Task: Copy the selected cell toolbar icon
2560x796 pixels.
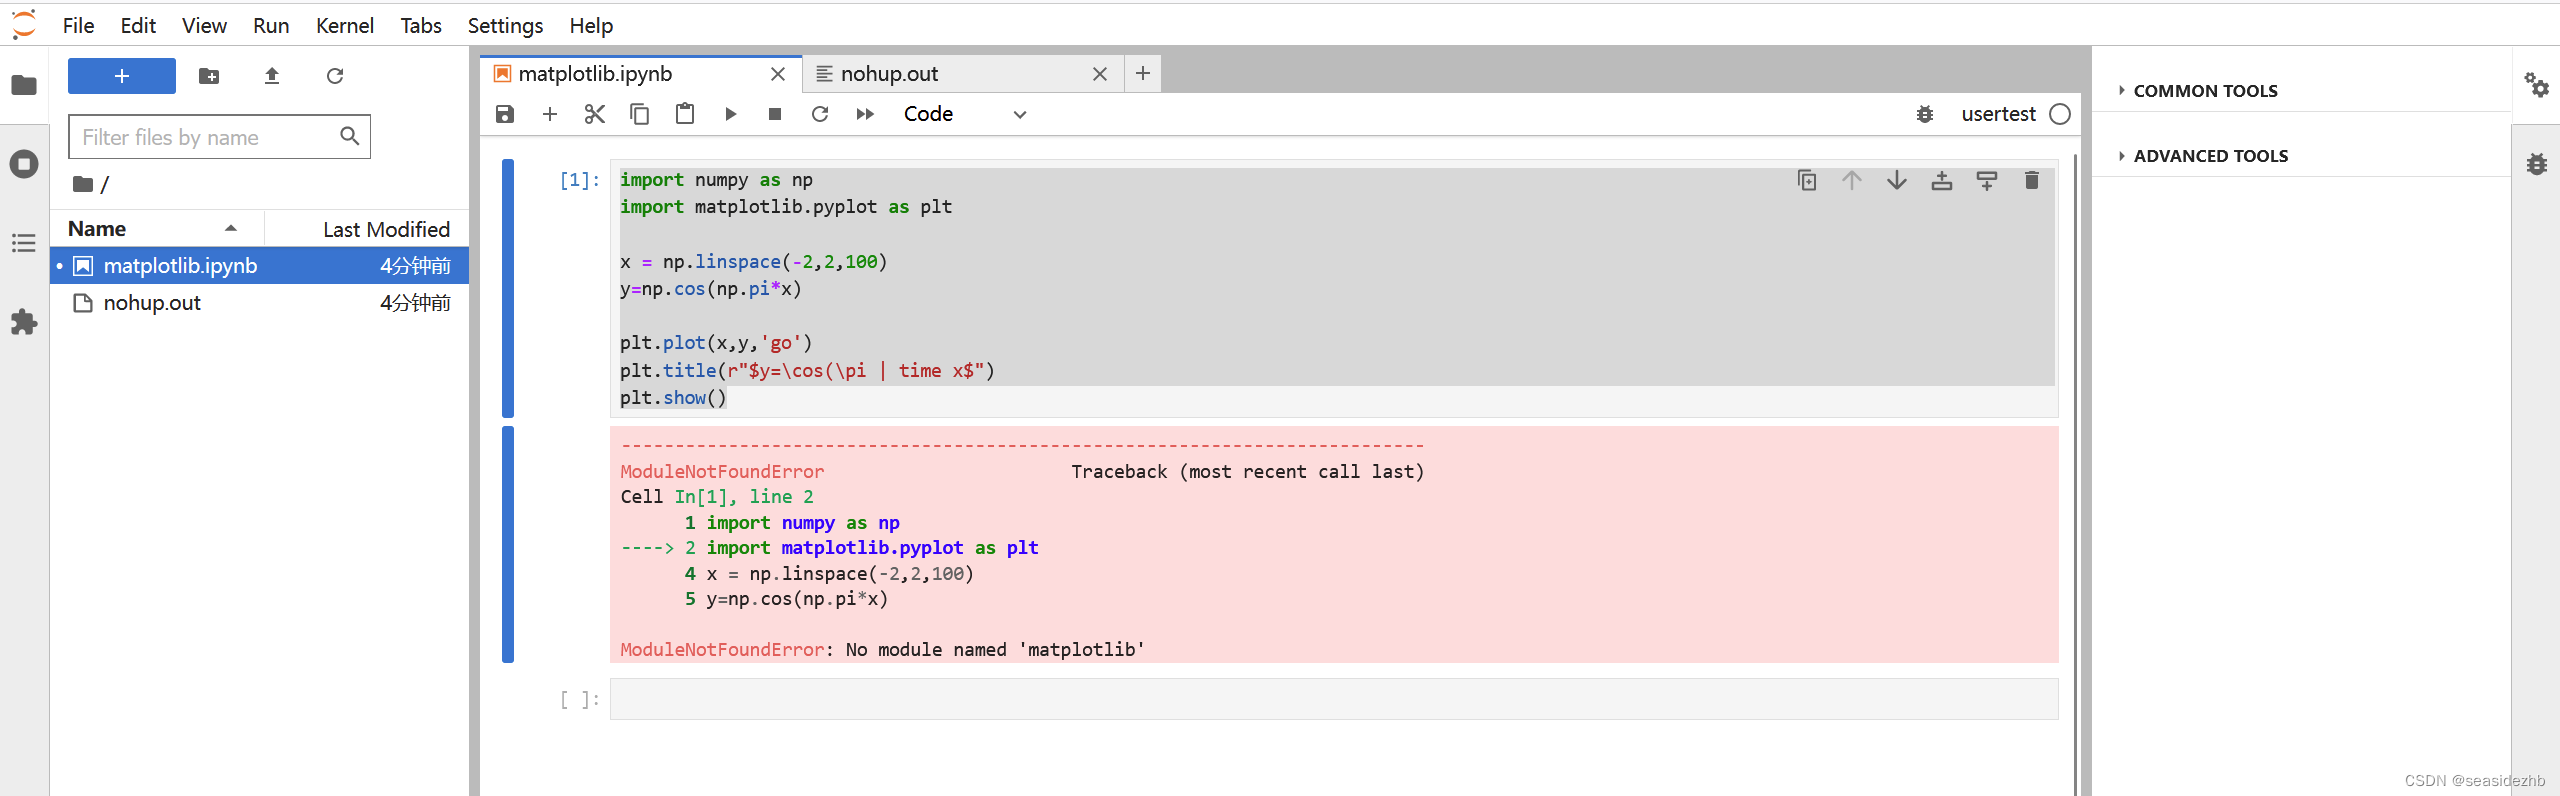Action: coord(640,114)
